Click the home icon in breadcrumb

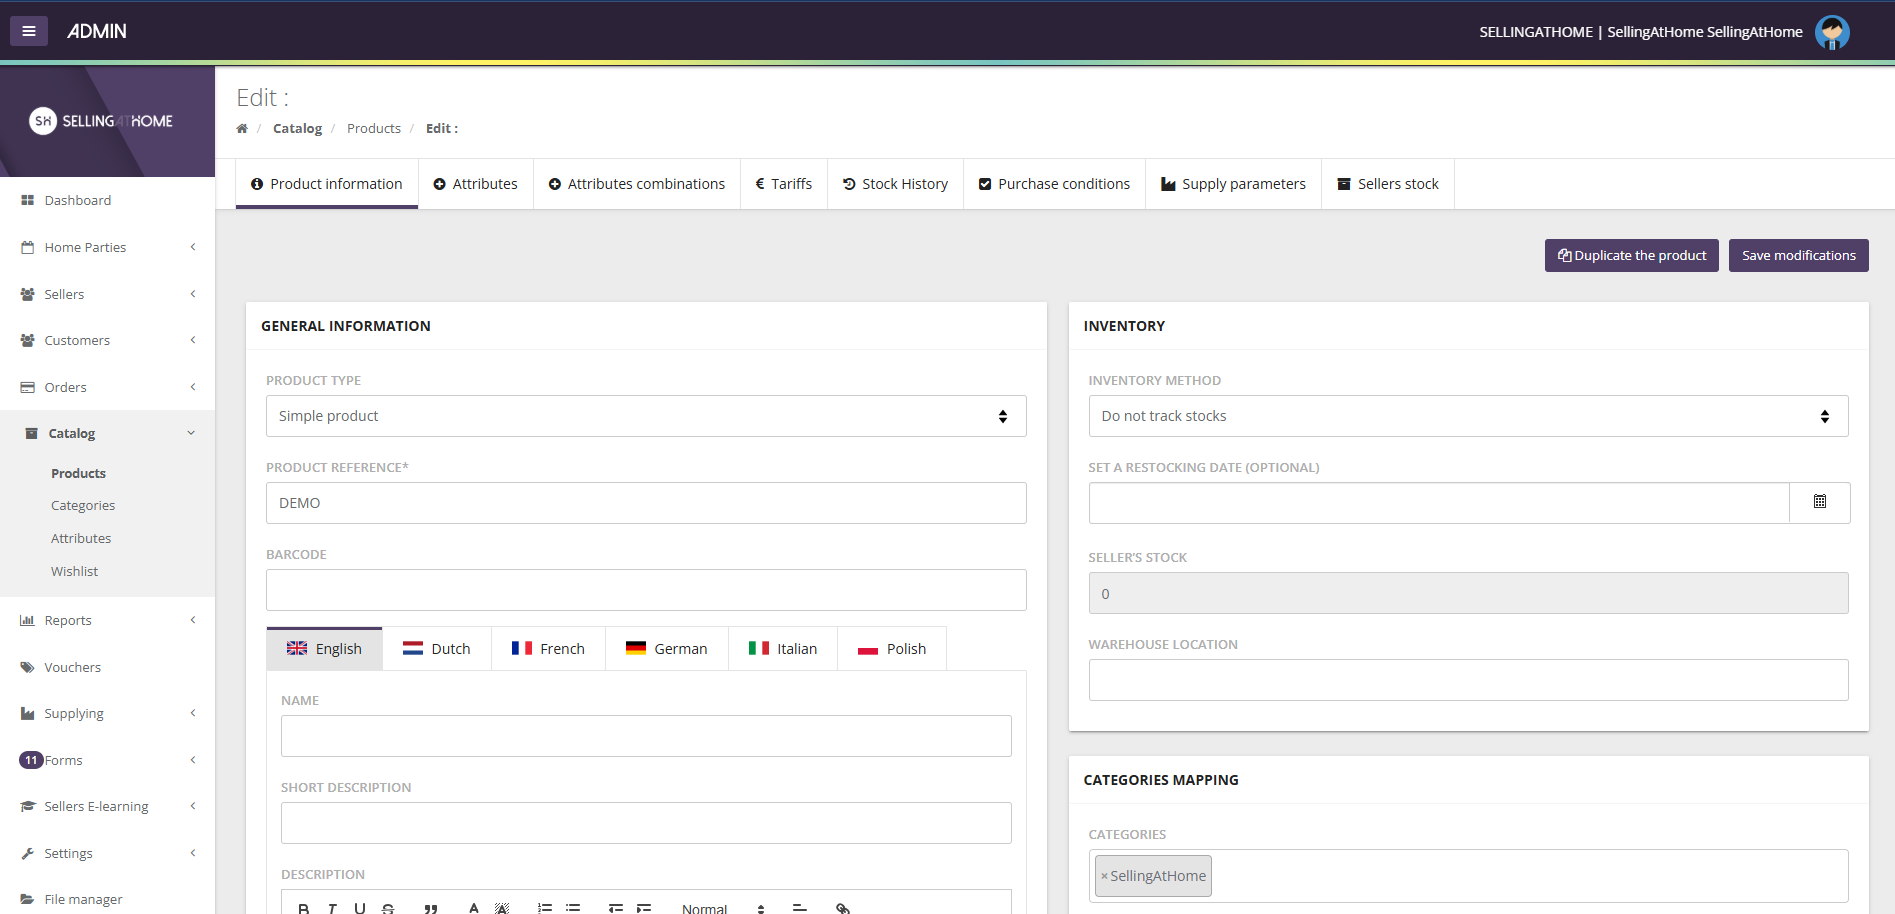click(x=242, y=129)
